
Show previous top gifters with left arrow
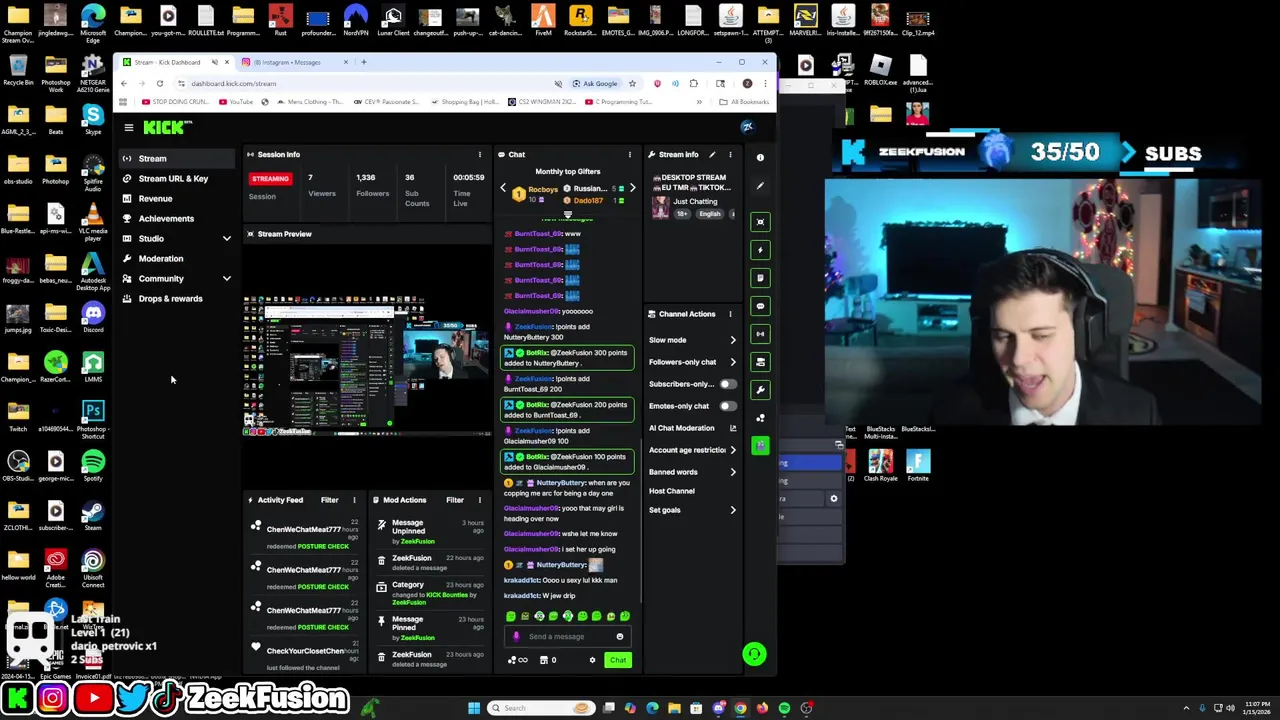[503, 188]
